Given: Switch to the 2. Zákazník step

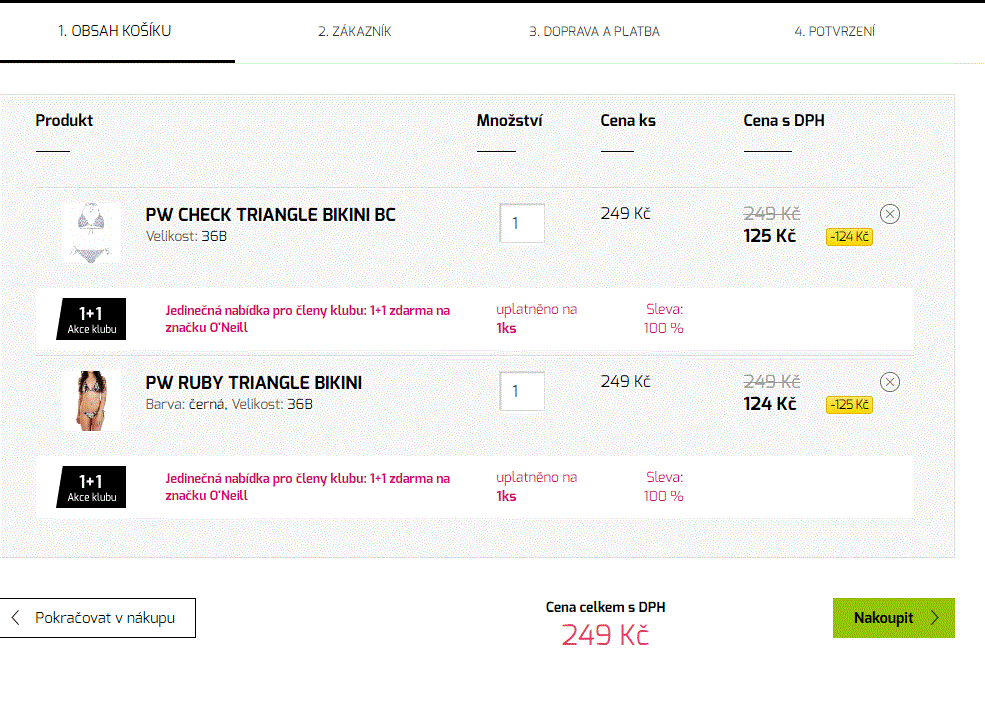Looking at the screenshot, I should click(354, 32).
